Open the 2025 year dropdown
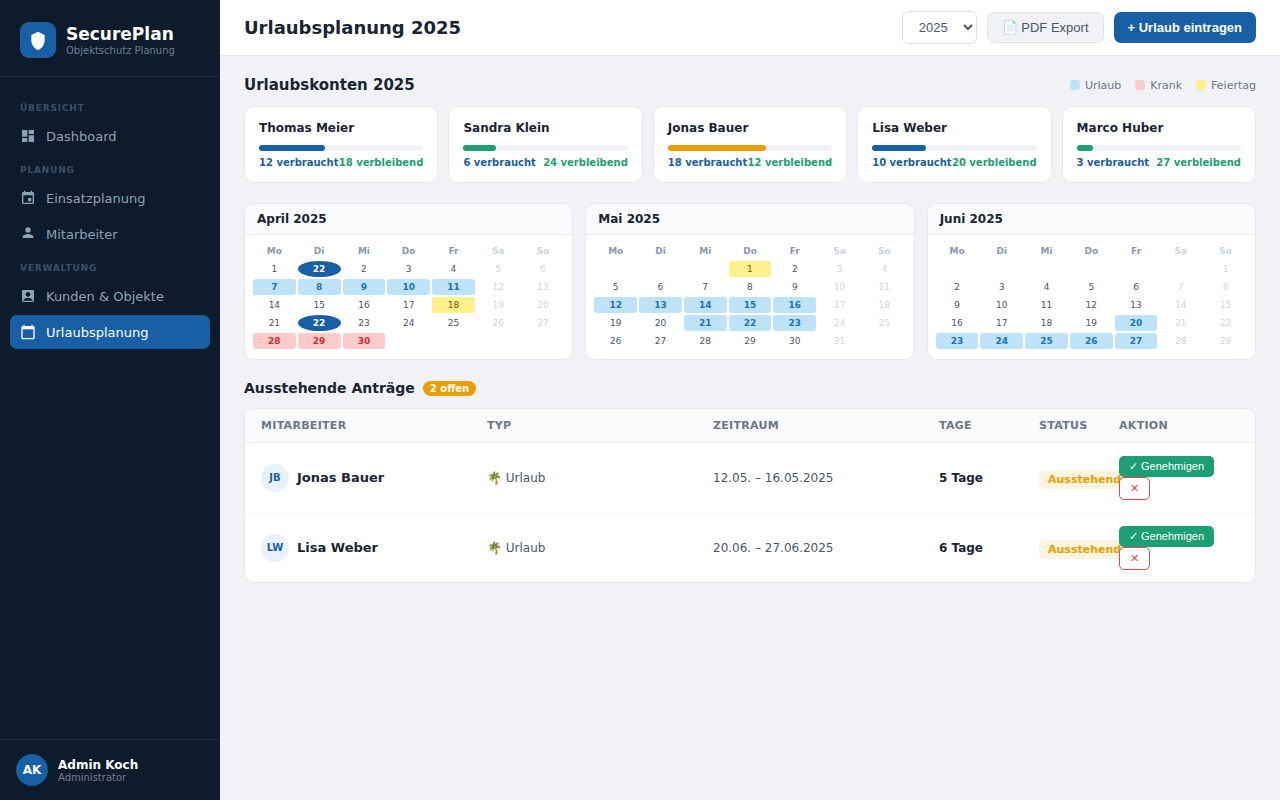The image size is (1280, 800). click(x=938, y=27)
